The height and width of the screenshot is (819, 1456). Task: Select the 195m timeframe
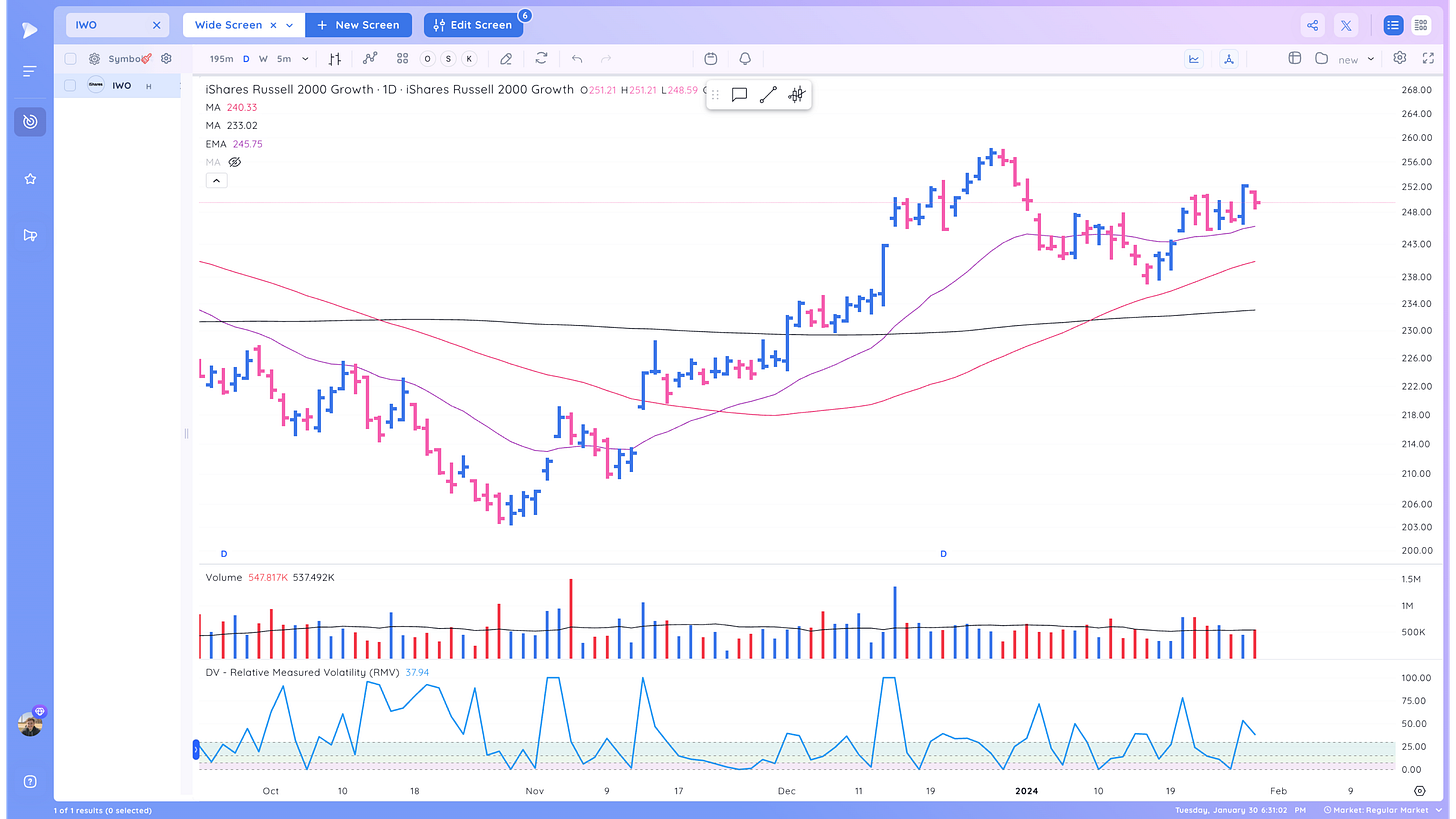click(x=221, y=59)
